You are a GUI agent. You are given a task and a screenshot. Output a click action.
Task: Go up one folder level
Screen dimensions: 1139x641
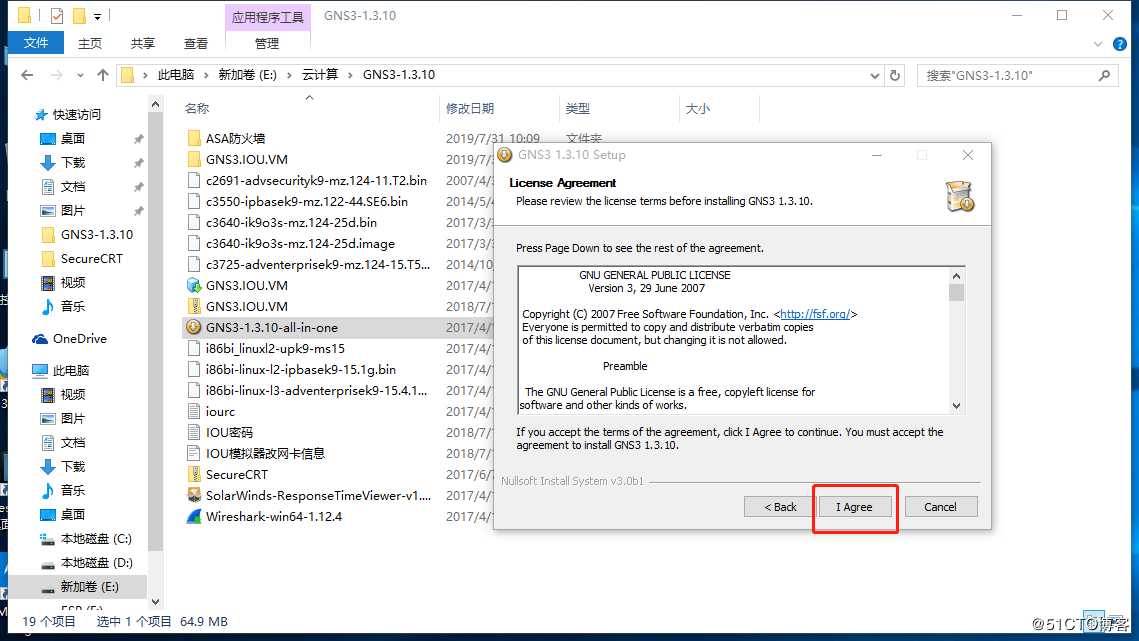(102, 75)
